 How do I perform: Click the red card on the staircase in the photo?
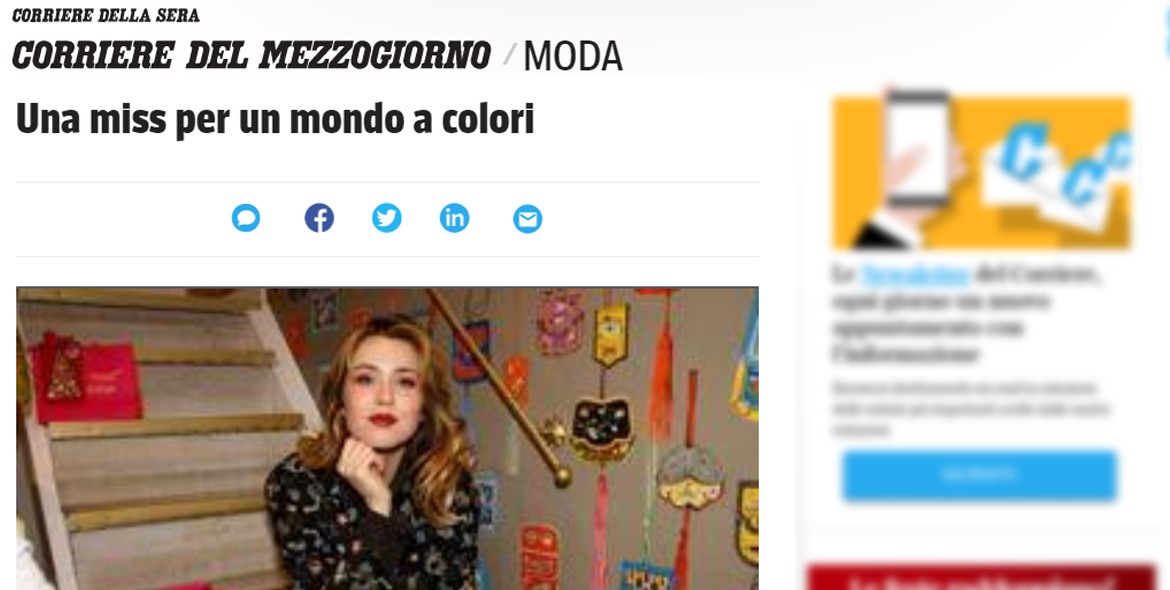[85, 379]
